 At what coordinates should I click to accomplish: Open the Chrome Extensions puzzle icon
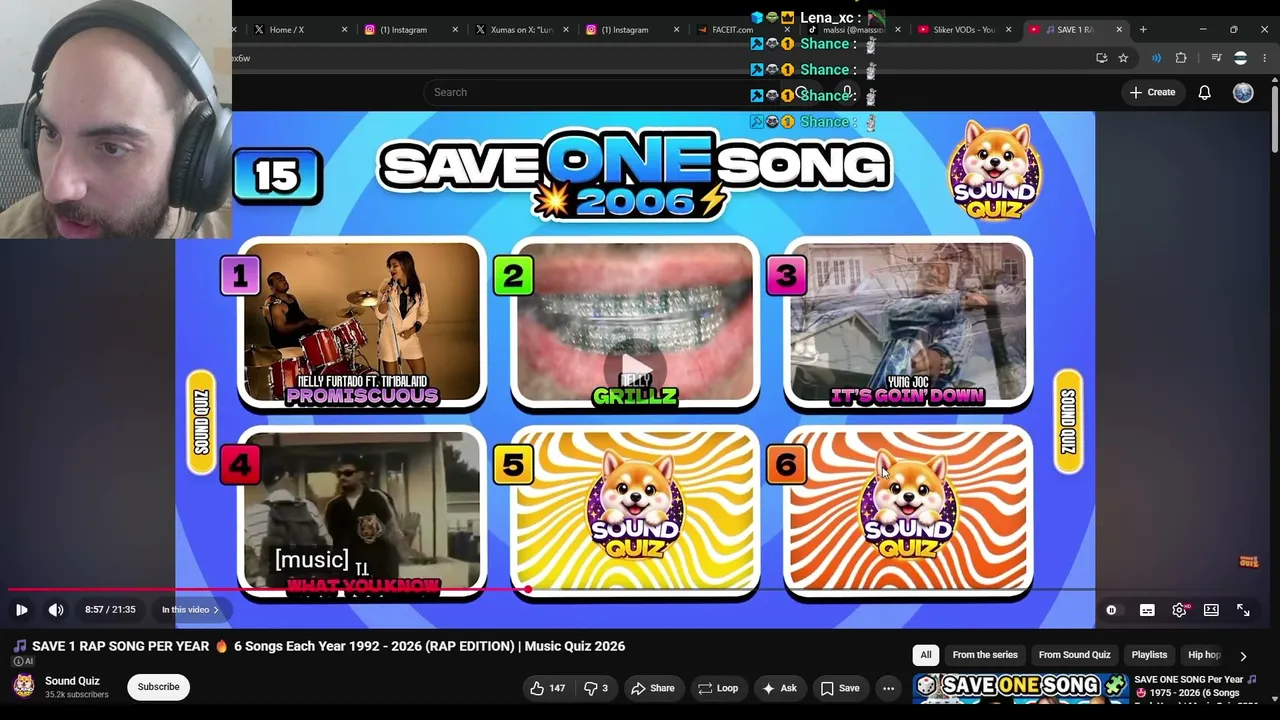(x=1181, y=58)
